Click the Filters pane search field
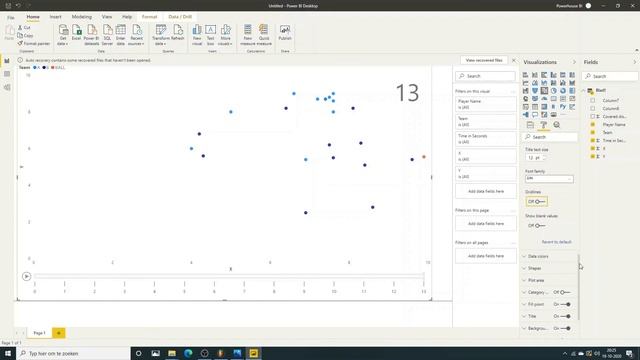This screenshot has height=360, width=640. click(x=485, y=76)
